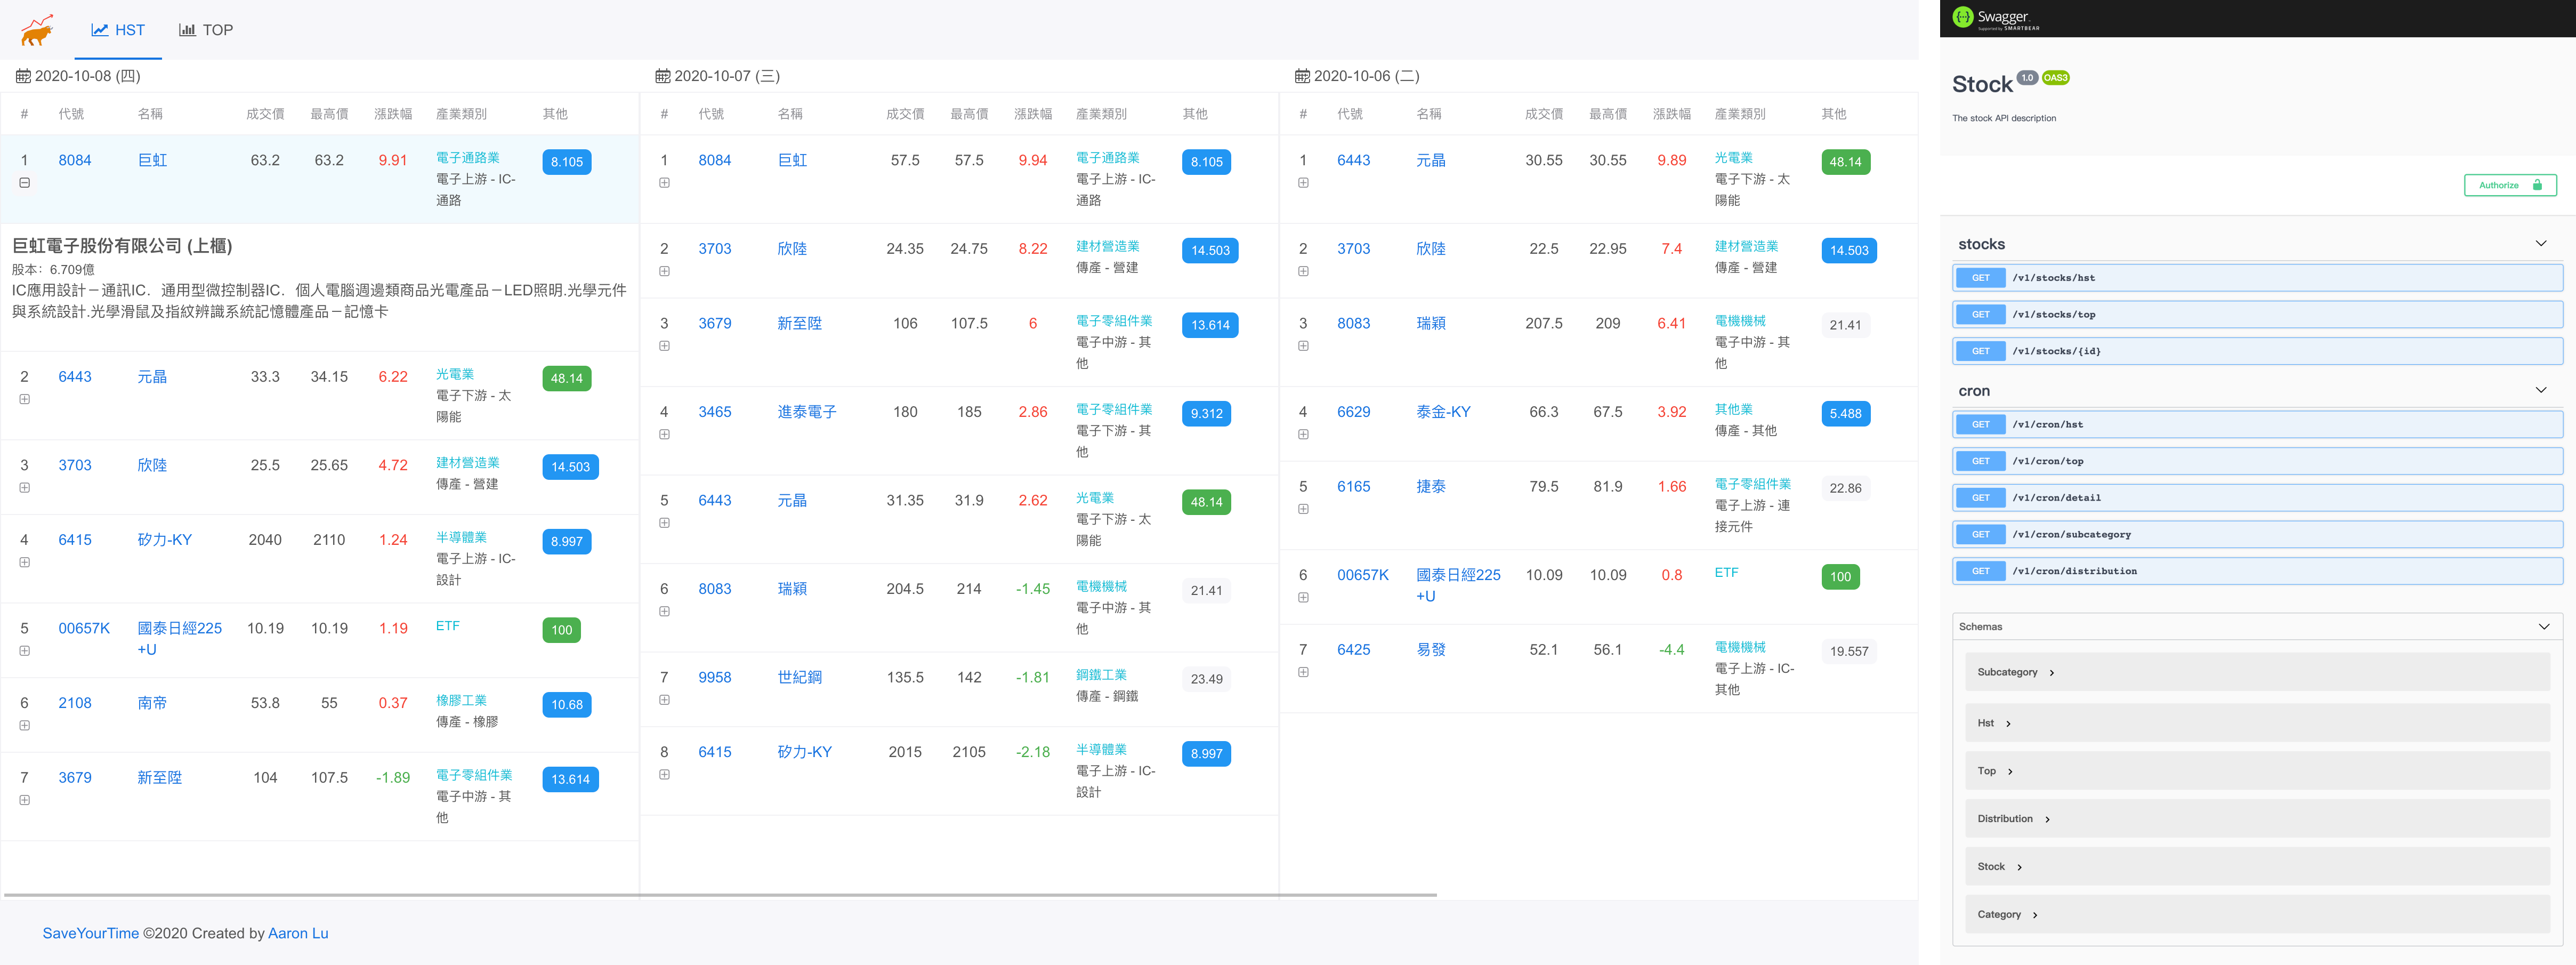The image size is (2576, 965).
Task: Collapse the expanded 巨虹 row on 2020-10-08
Action: click(x=25, y=183)
